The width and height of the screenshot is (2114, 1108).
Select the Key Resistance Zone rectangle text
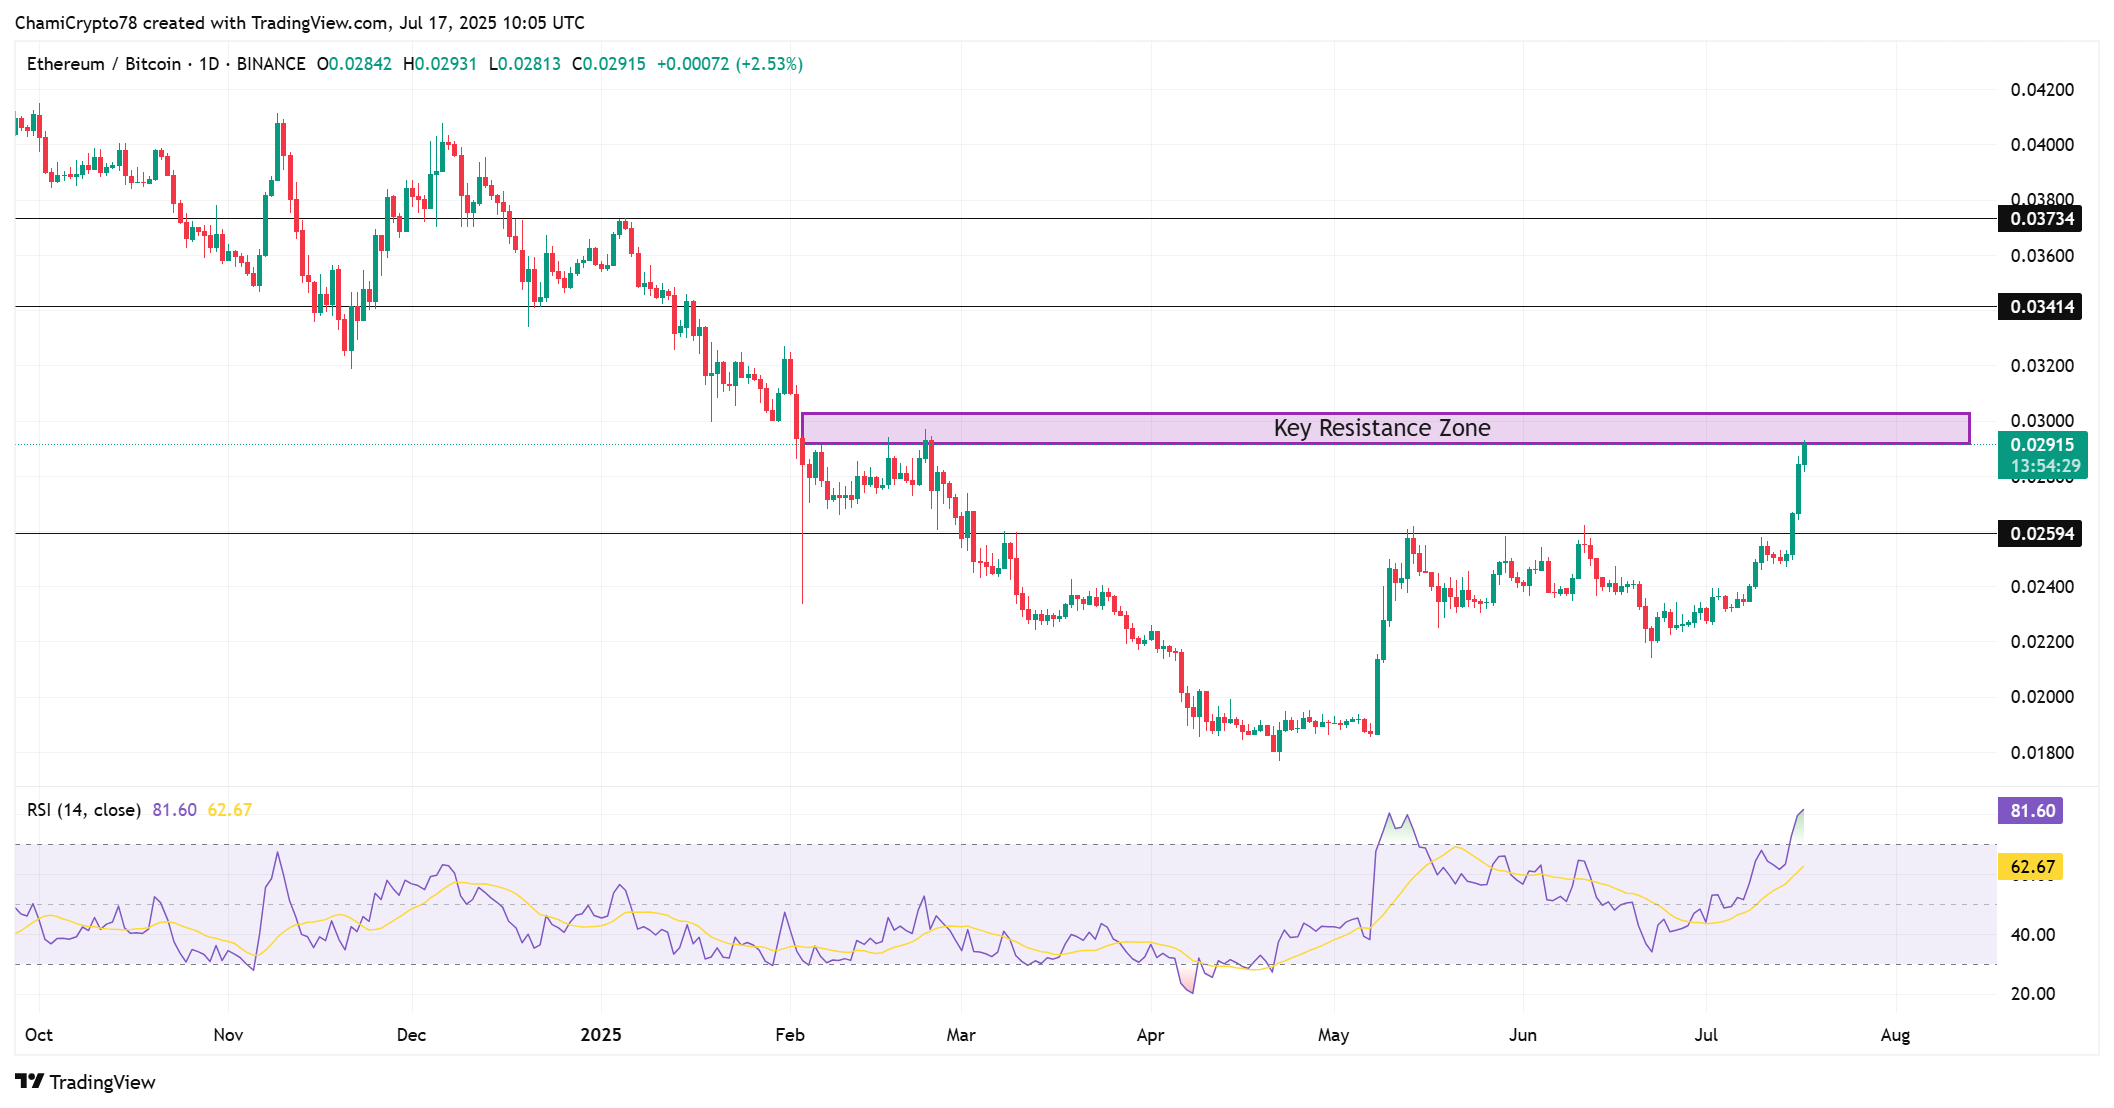[1381, 428]
